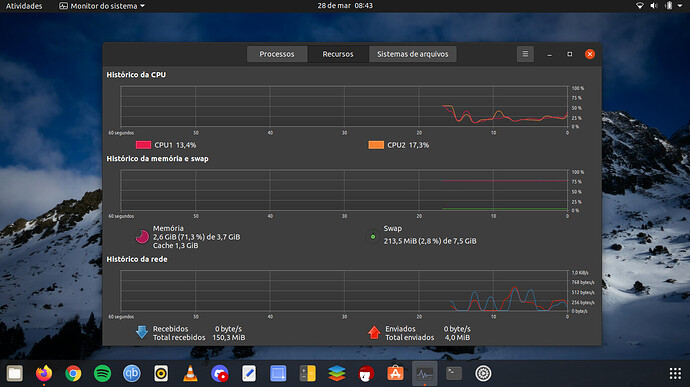Screen dimensions: 690x387
Task: Switch to the Processos tab
Action: click(x=277, y=54)
